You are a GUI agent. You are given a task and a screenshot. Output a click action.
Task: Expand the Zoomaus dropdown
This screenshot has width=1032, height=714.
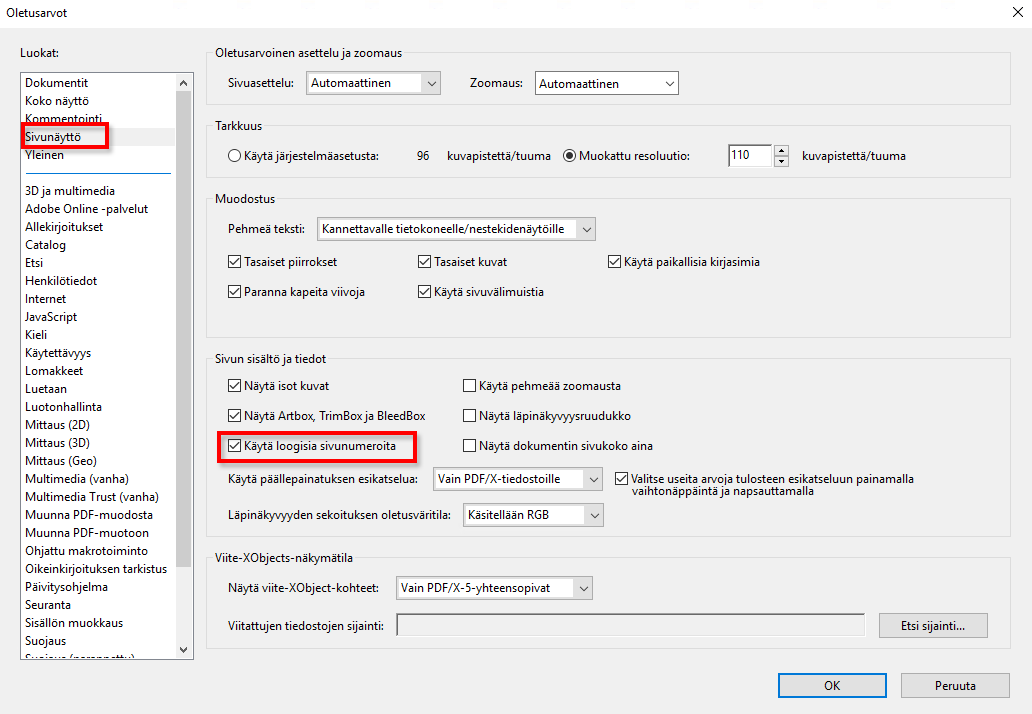point(606,84)
